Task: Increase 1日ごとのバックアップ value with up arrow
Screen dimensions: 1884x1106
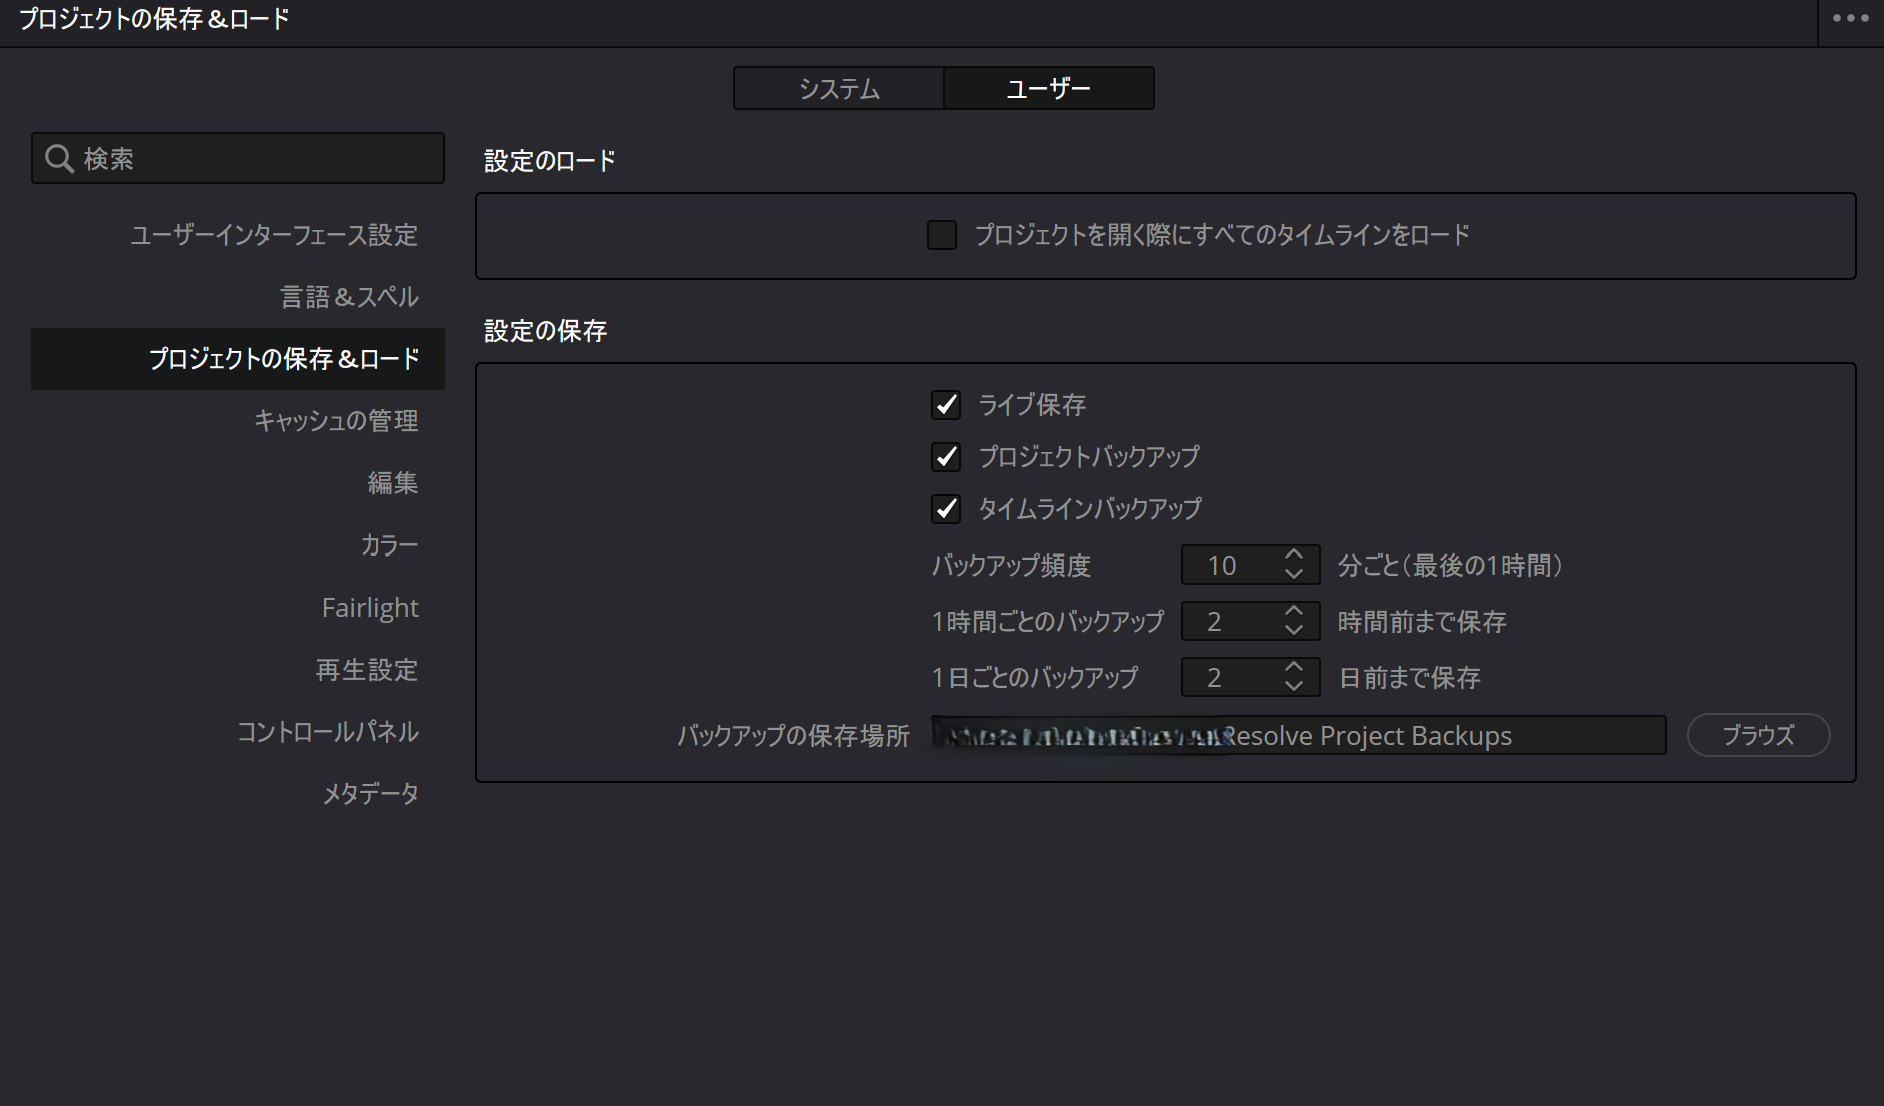Action: coord(1294,666)
